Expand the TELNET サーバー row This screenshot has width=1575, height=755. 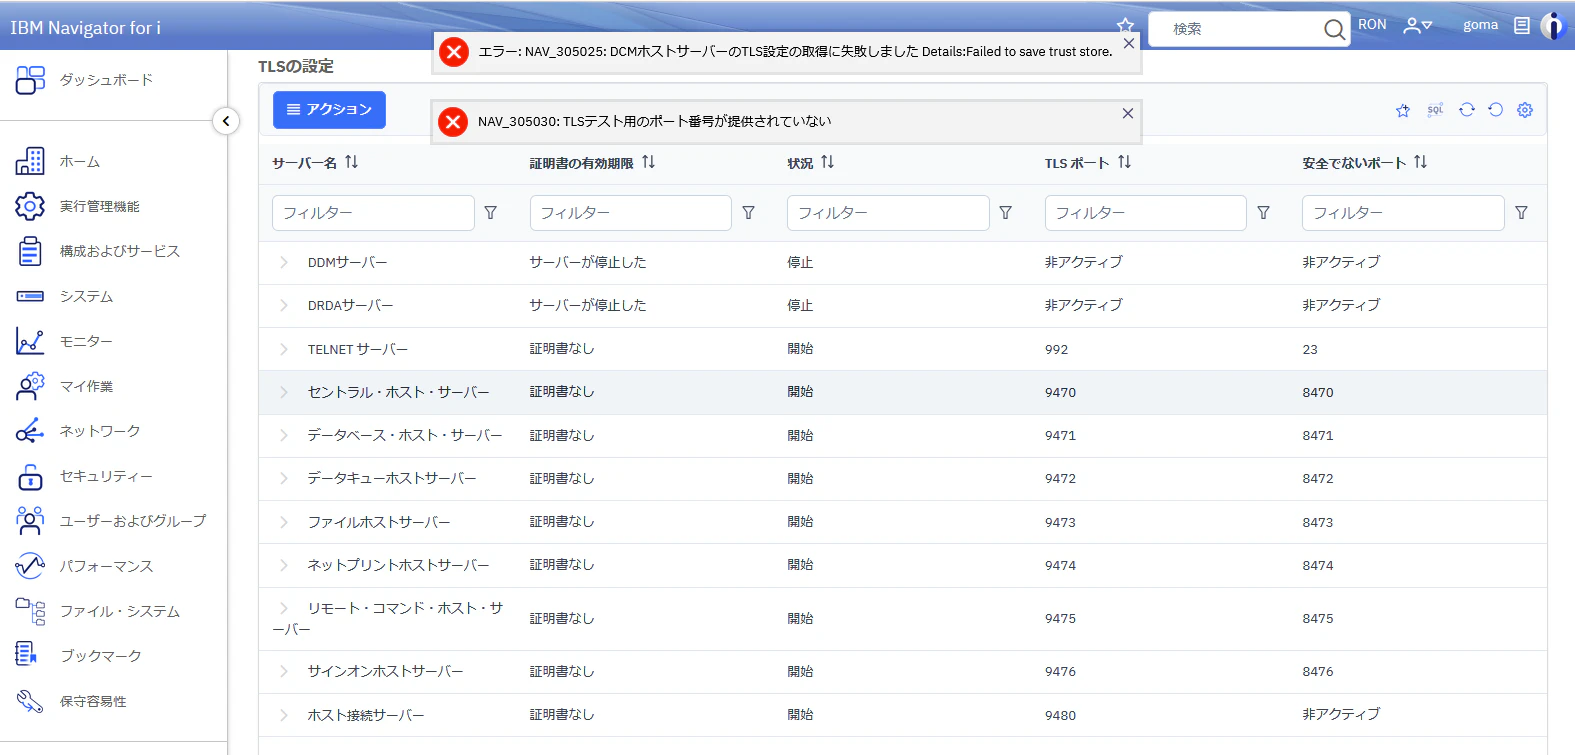(284, 349)
